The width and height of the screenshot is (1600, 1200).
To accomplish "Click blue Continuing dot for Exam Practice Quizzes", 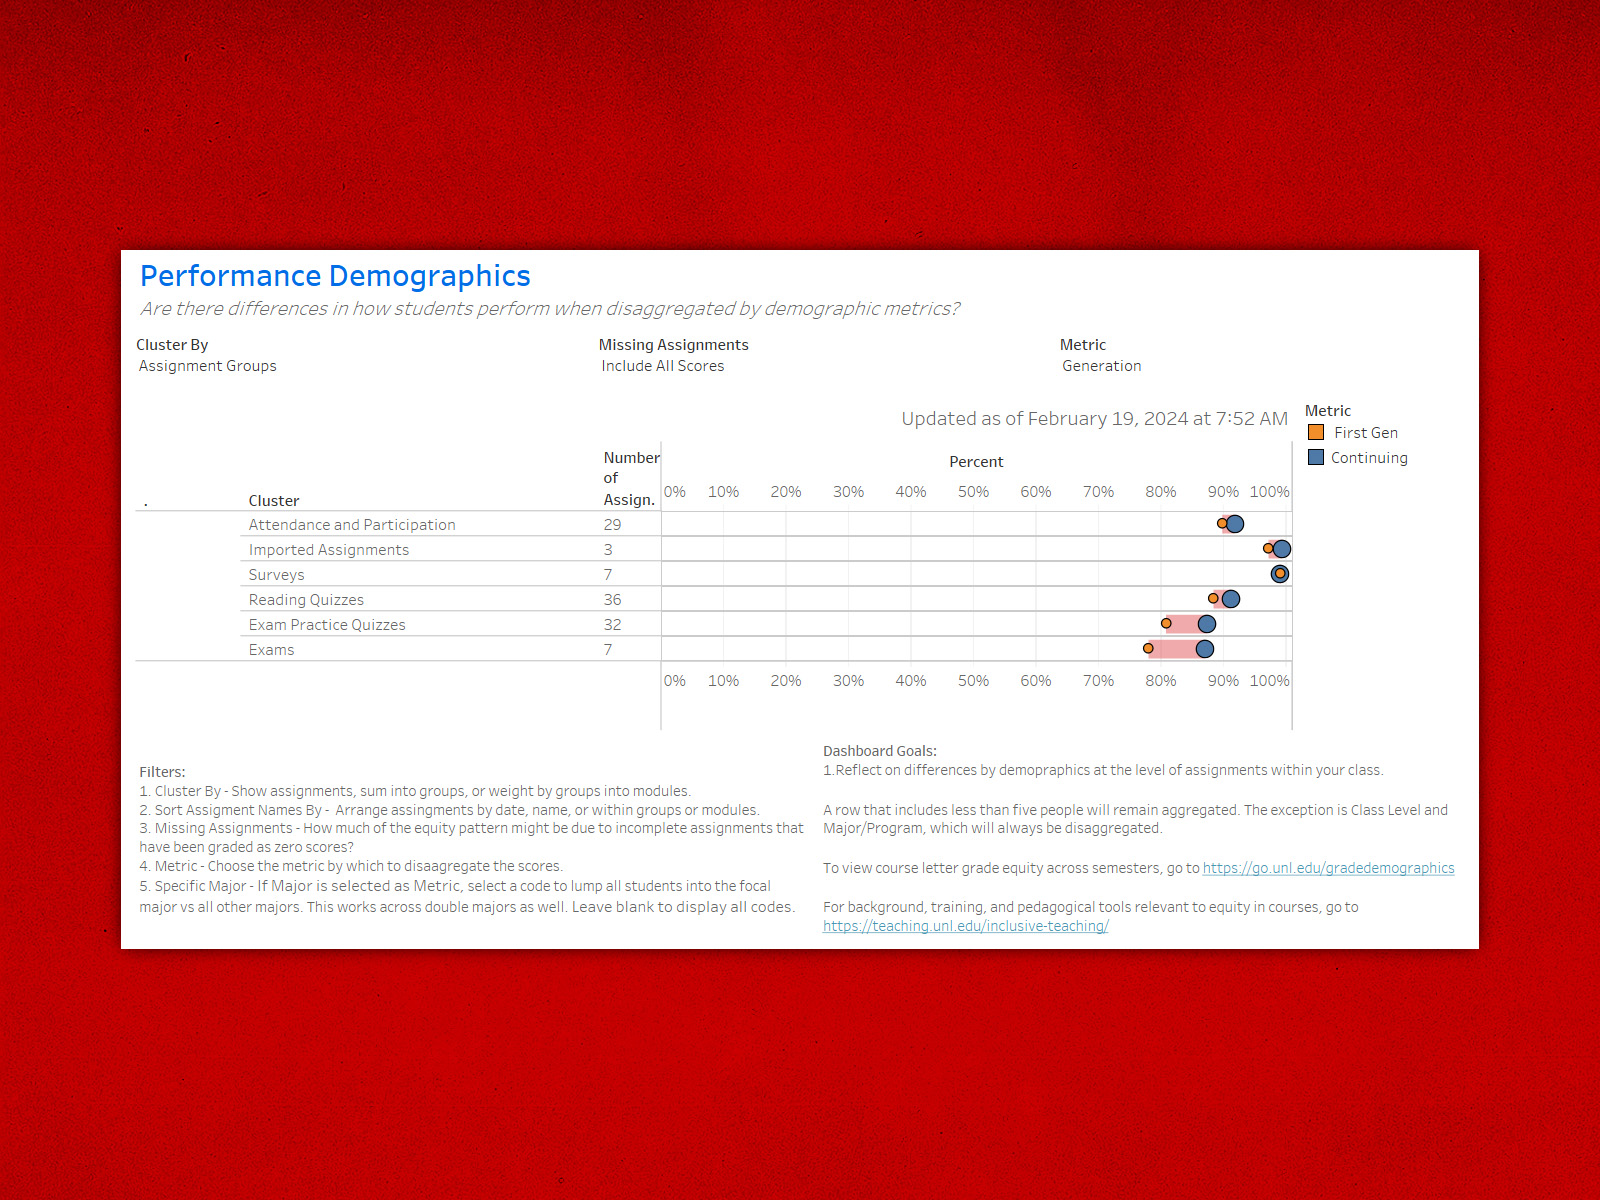I will tap(1207, 624).
